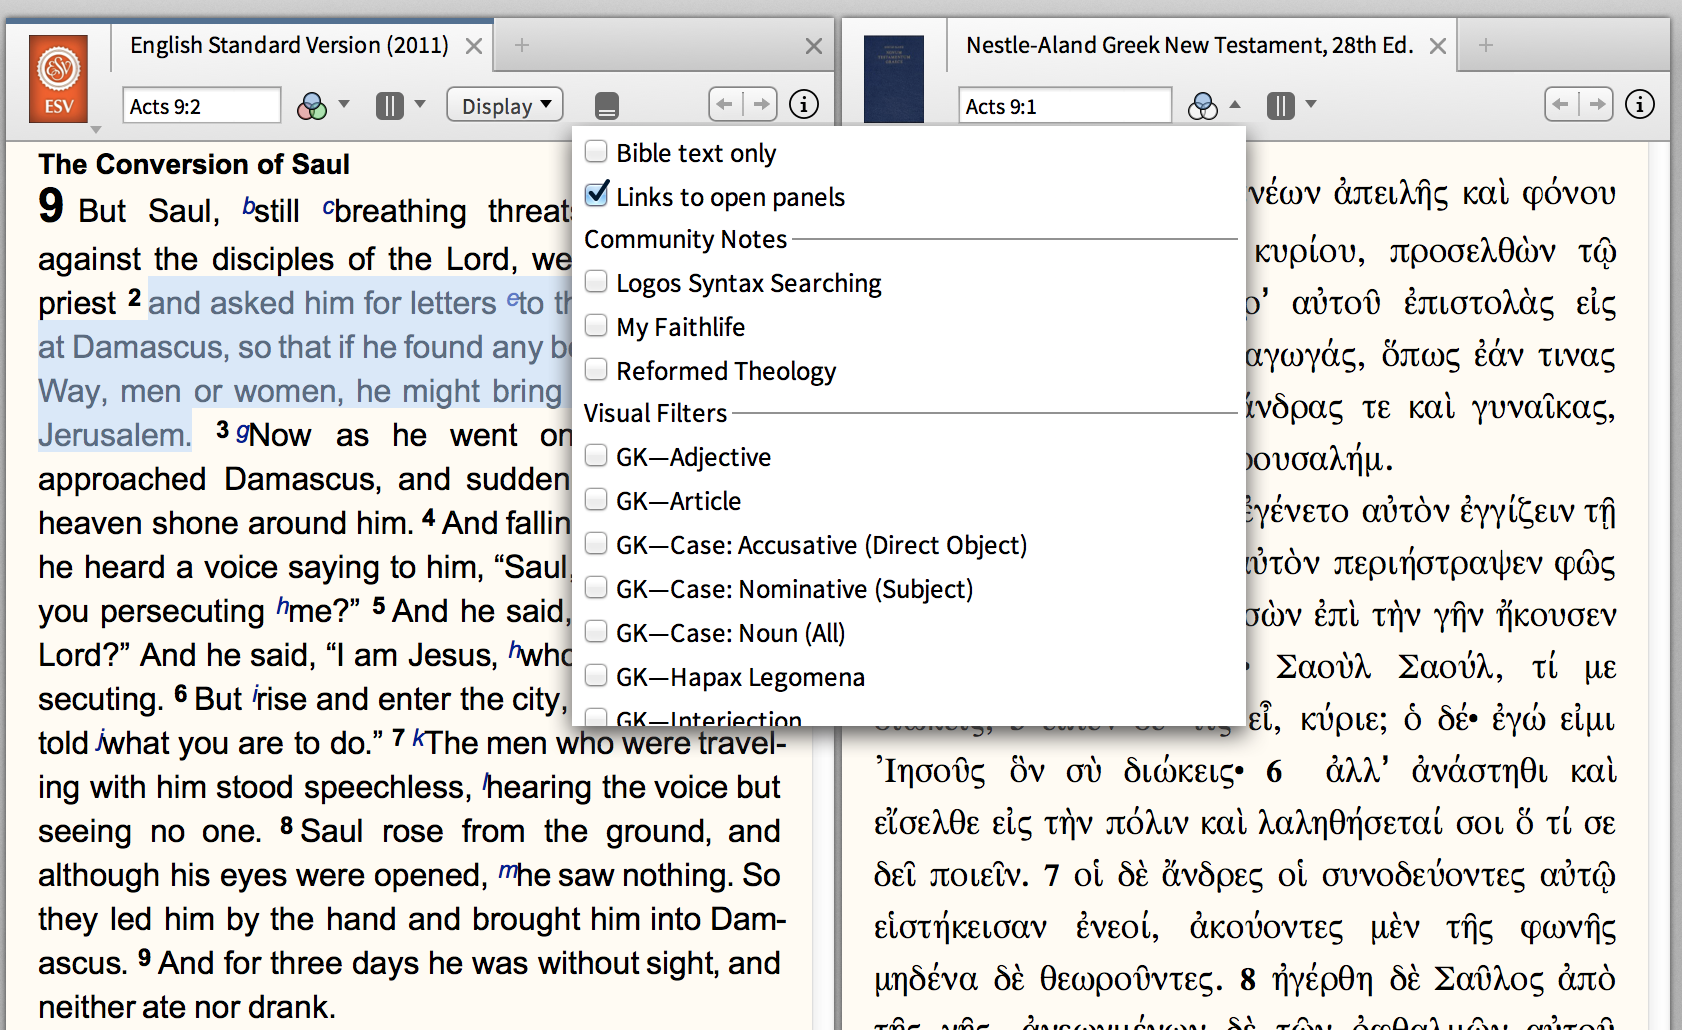Open footnote c before 'breathing'

point(328,208)
